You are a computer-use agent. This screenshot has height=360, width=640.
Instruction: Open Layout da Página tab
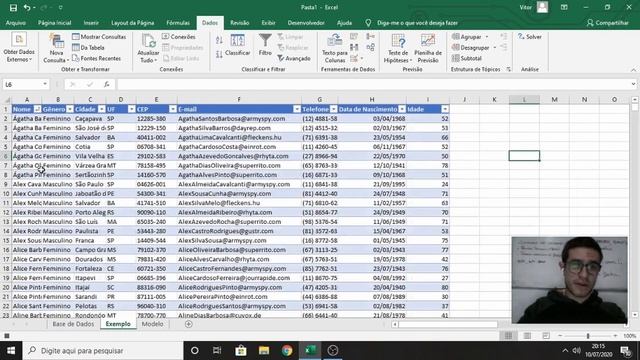click(133, 23)
